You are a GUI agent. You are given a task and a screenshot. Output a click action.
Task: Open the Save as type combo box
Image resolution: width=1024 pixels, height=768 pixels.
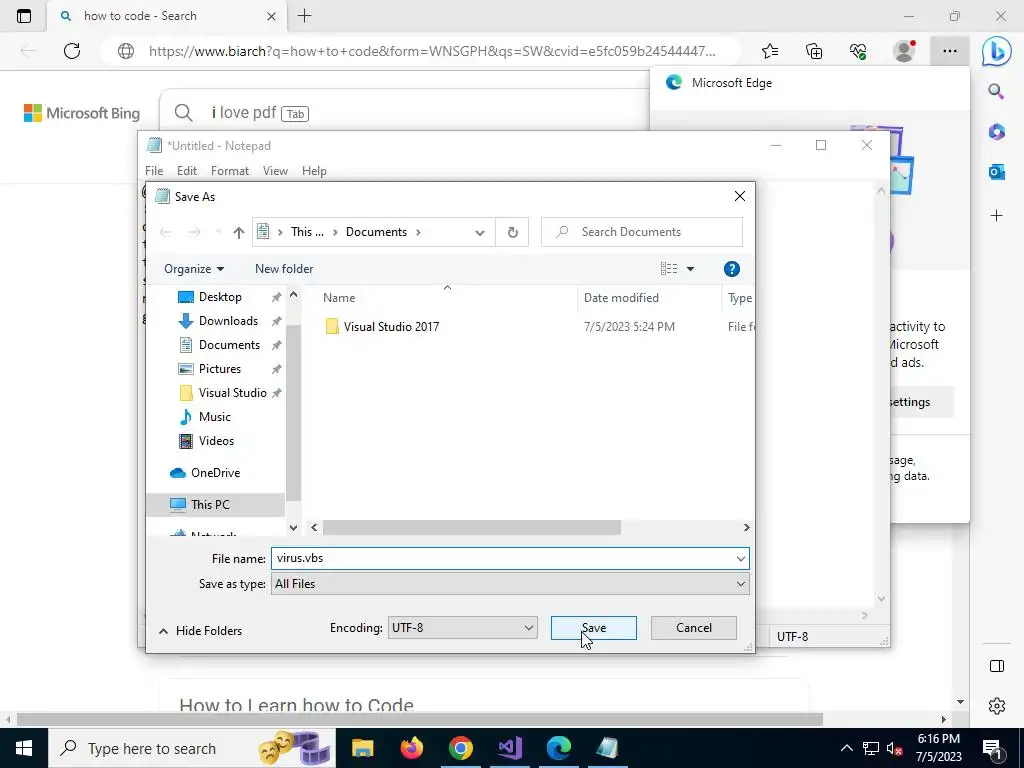[x=510, y=584]
